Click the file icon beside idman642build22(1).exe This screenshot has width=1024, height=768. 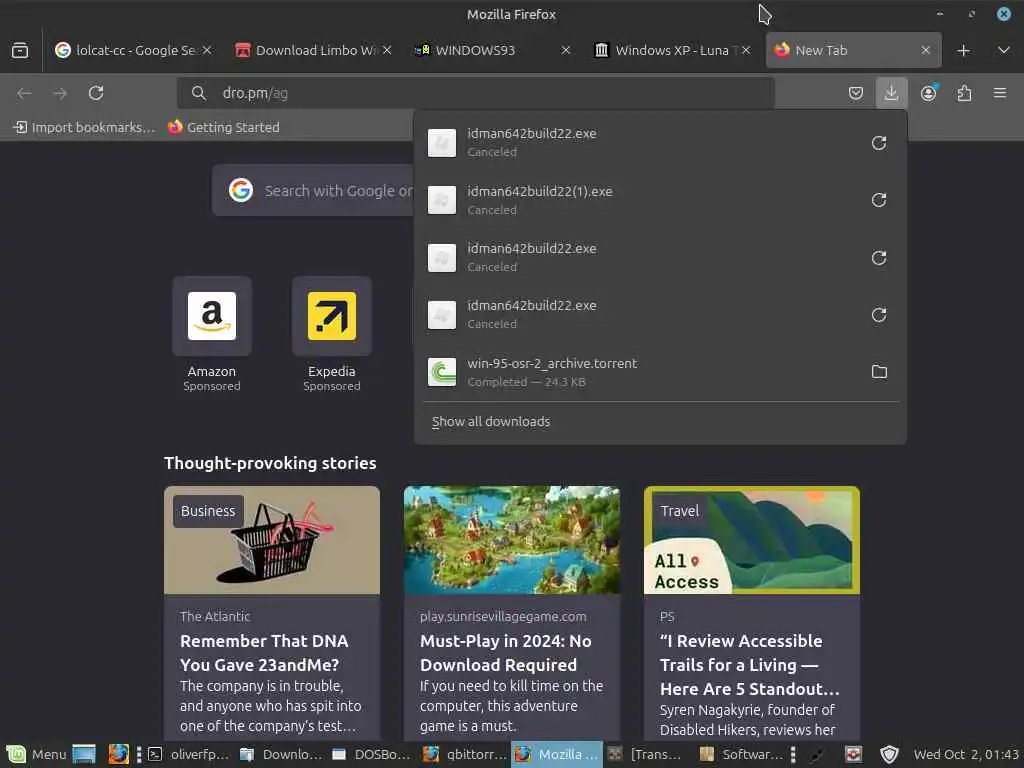[442, 200]
